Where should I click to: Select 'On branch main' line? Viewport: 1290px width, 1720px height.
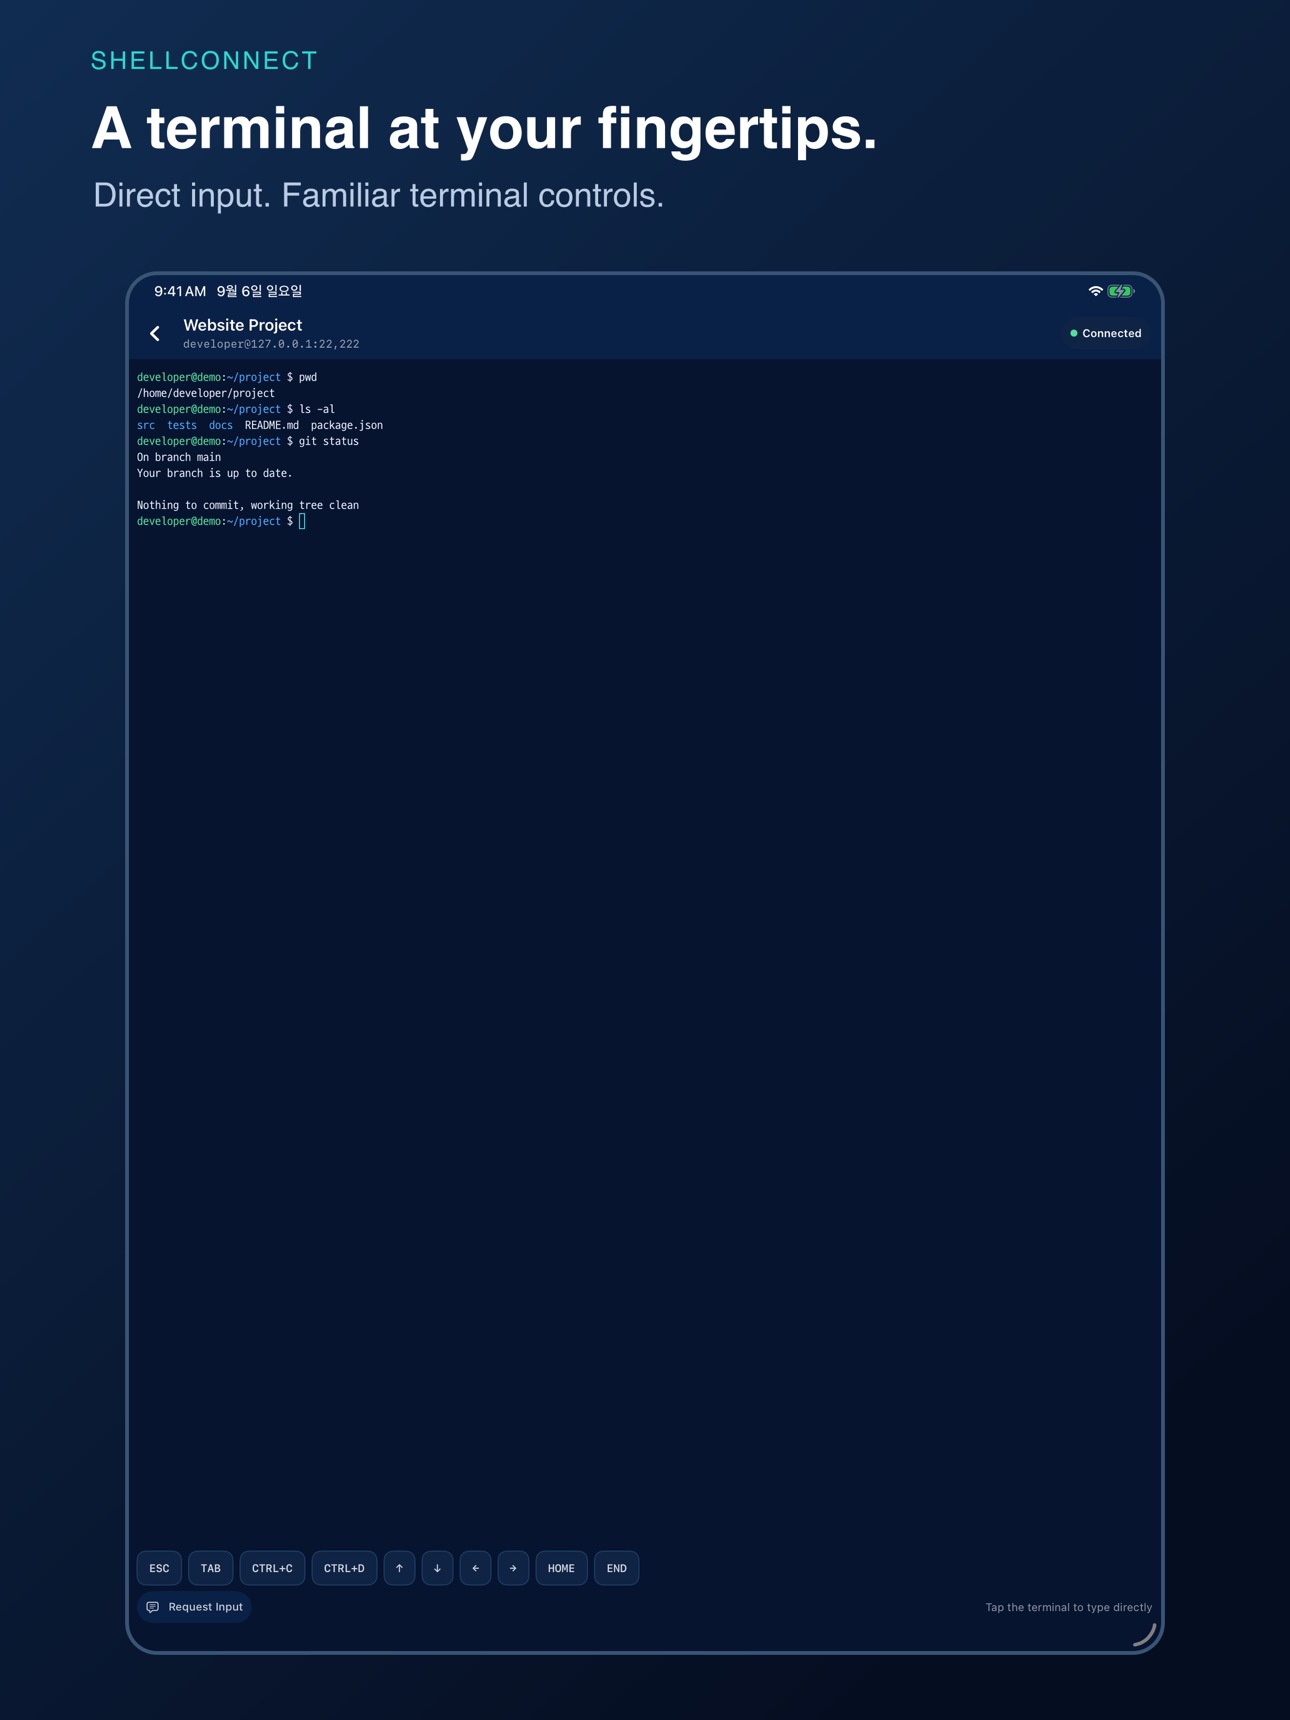click(179, 457)
